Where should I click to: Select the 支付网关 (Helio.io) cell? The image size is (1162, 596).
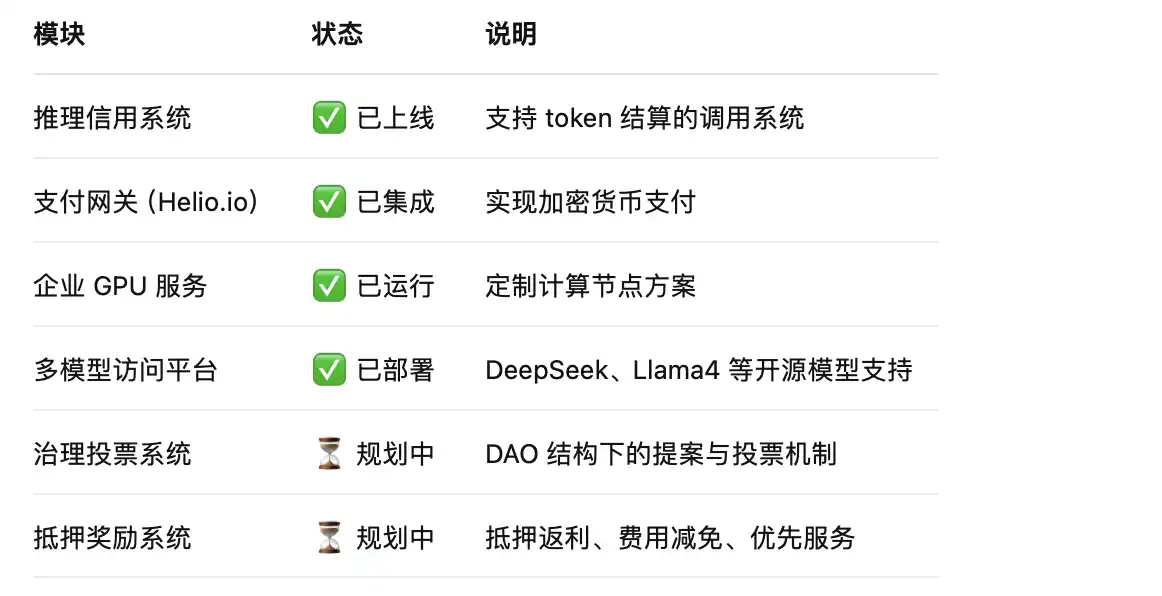pyautogui.click(x=147, y=203)
